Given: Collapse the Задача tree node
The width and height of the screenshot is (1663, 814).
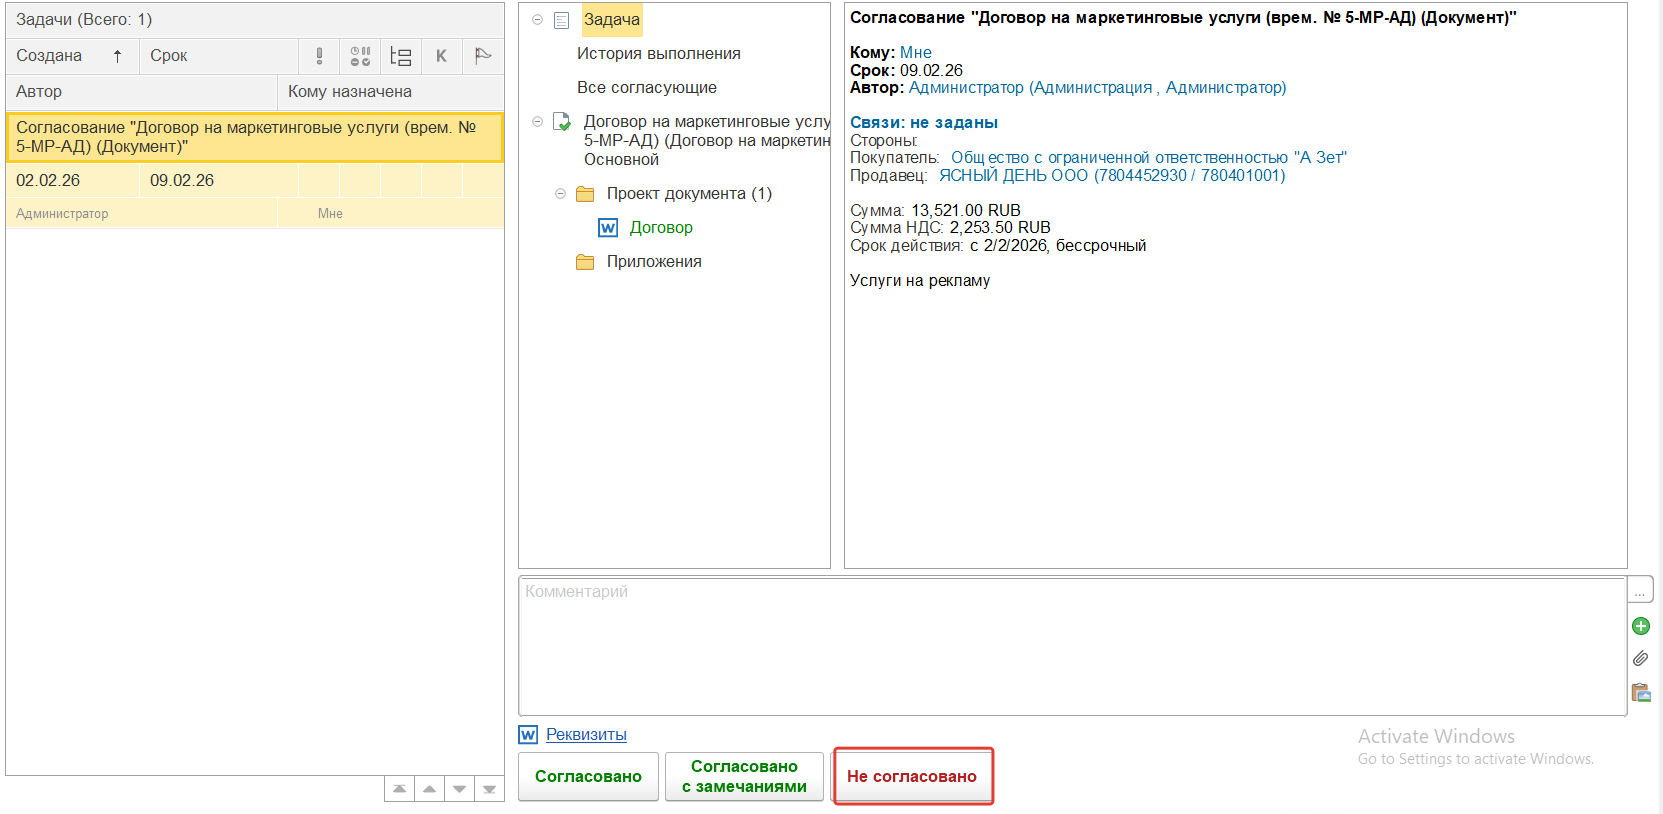Looking at the screenshot, I should [537, 20].
